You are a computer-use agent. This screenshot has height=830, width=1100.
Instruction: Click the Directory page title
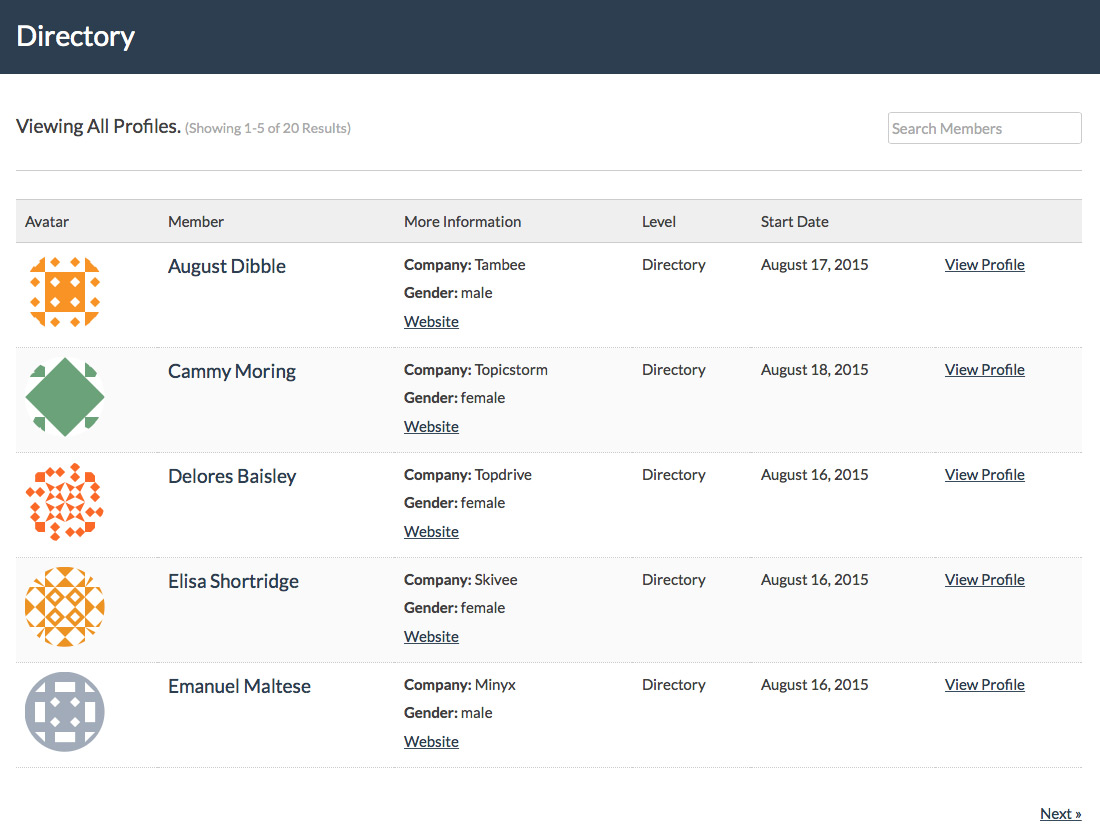76,36
